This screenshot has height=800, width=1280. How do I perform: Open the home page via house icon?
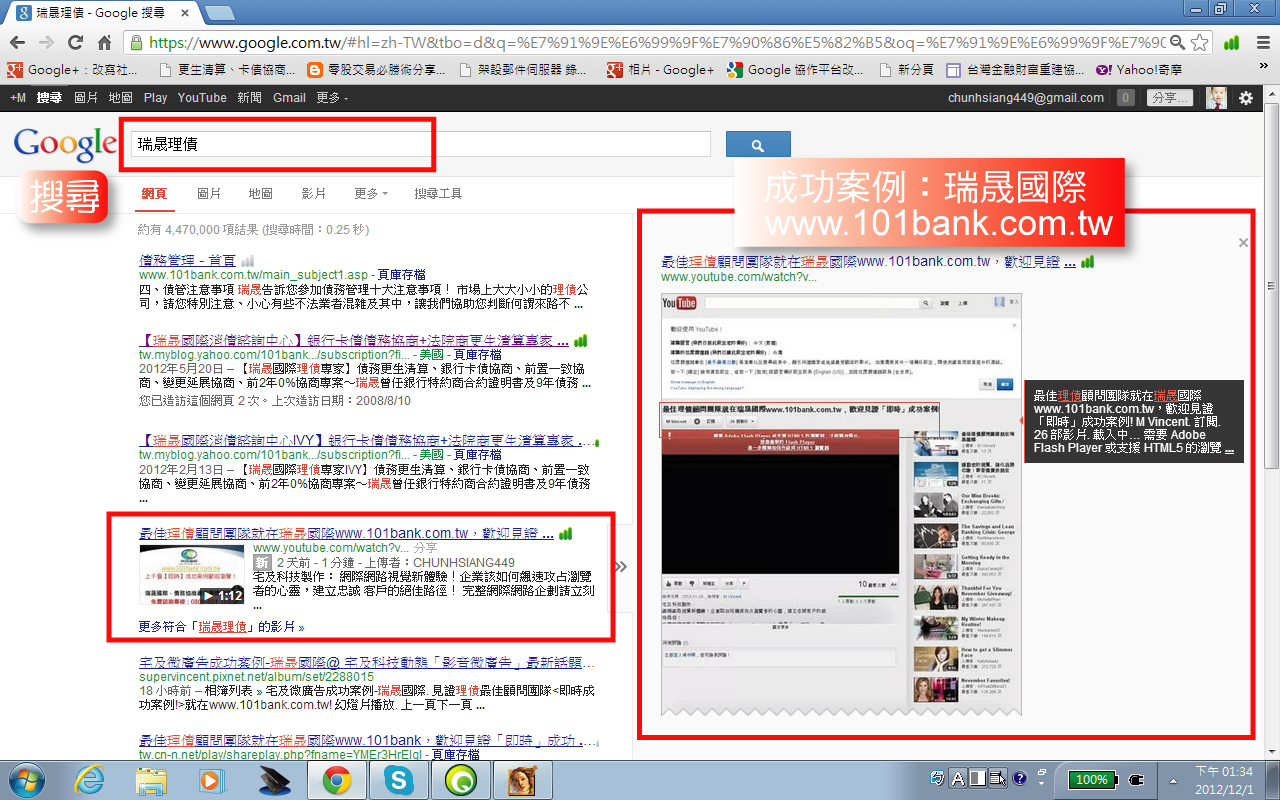click(x=104, y=43)
